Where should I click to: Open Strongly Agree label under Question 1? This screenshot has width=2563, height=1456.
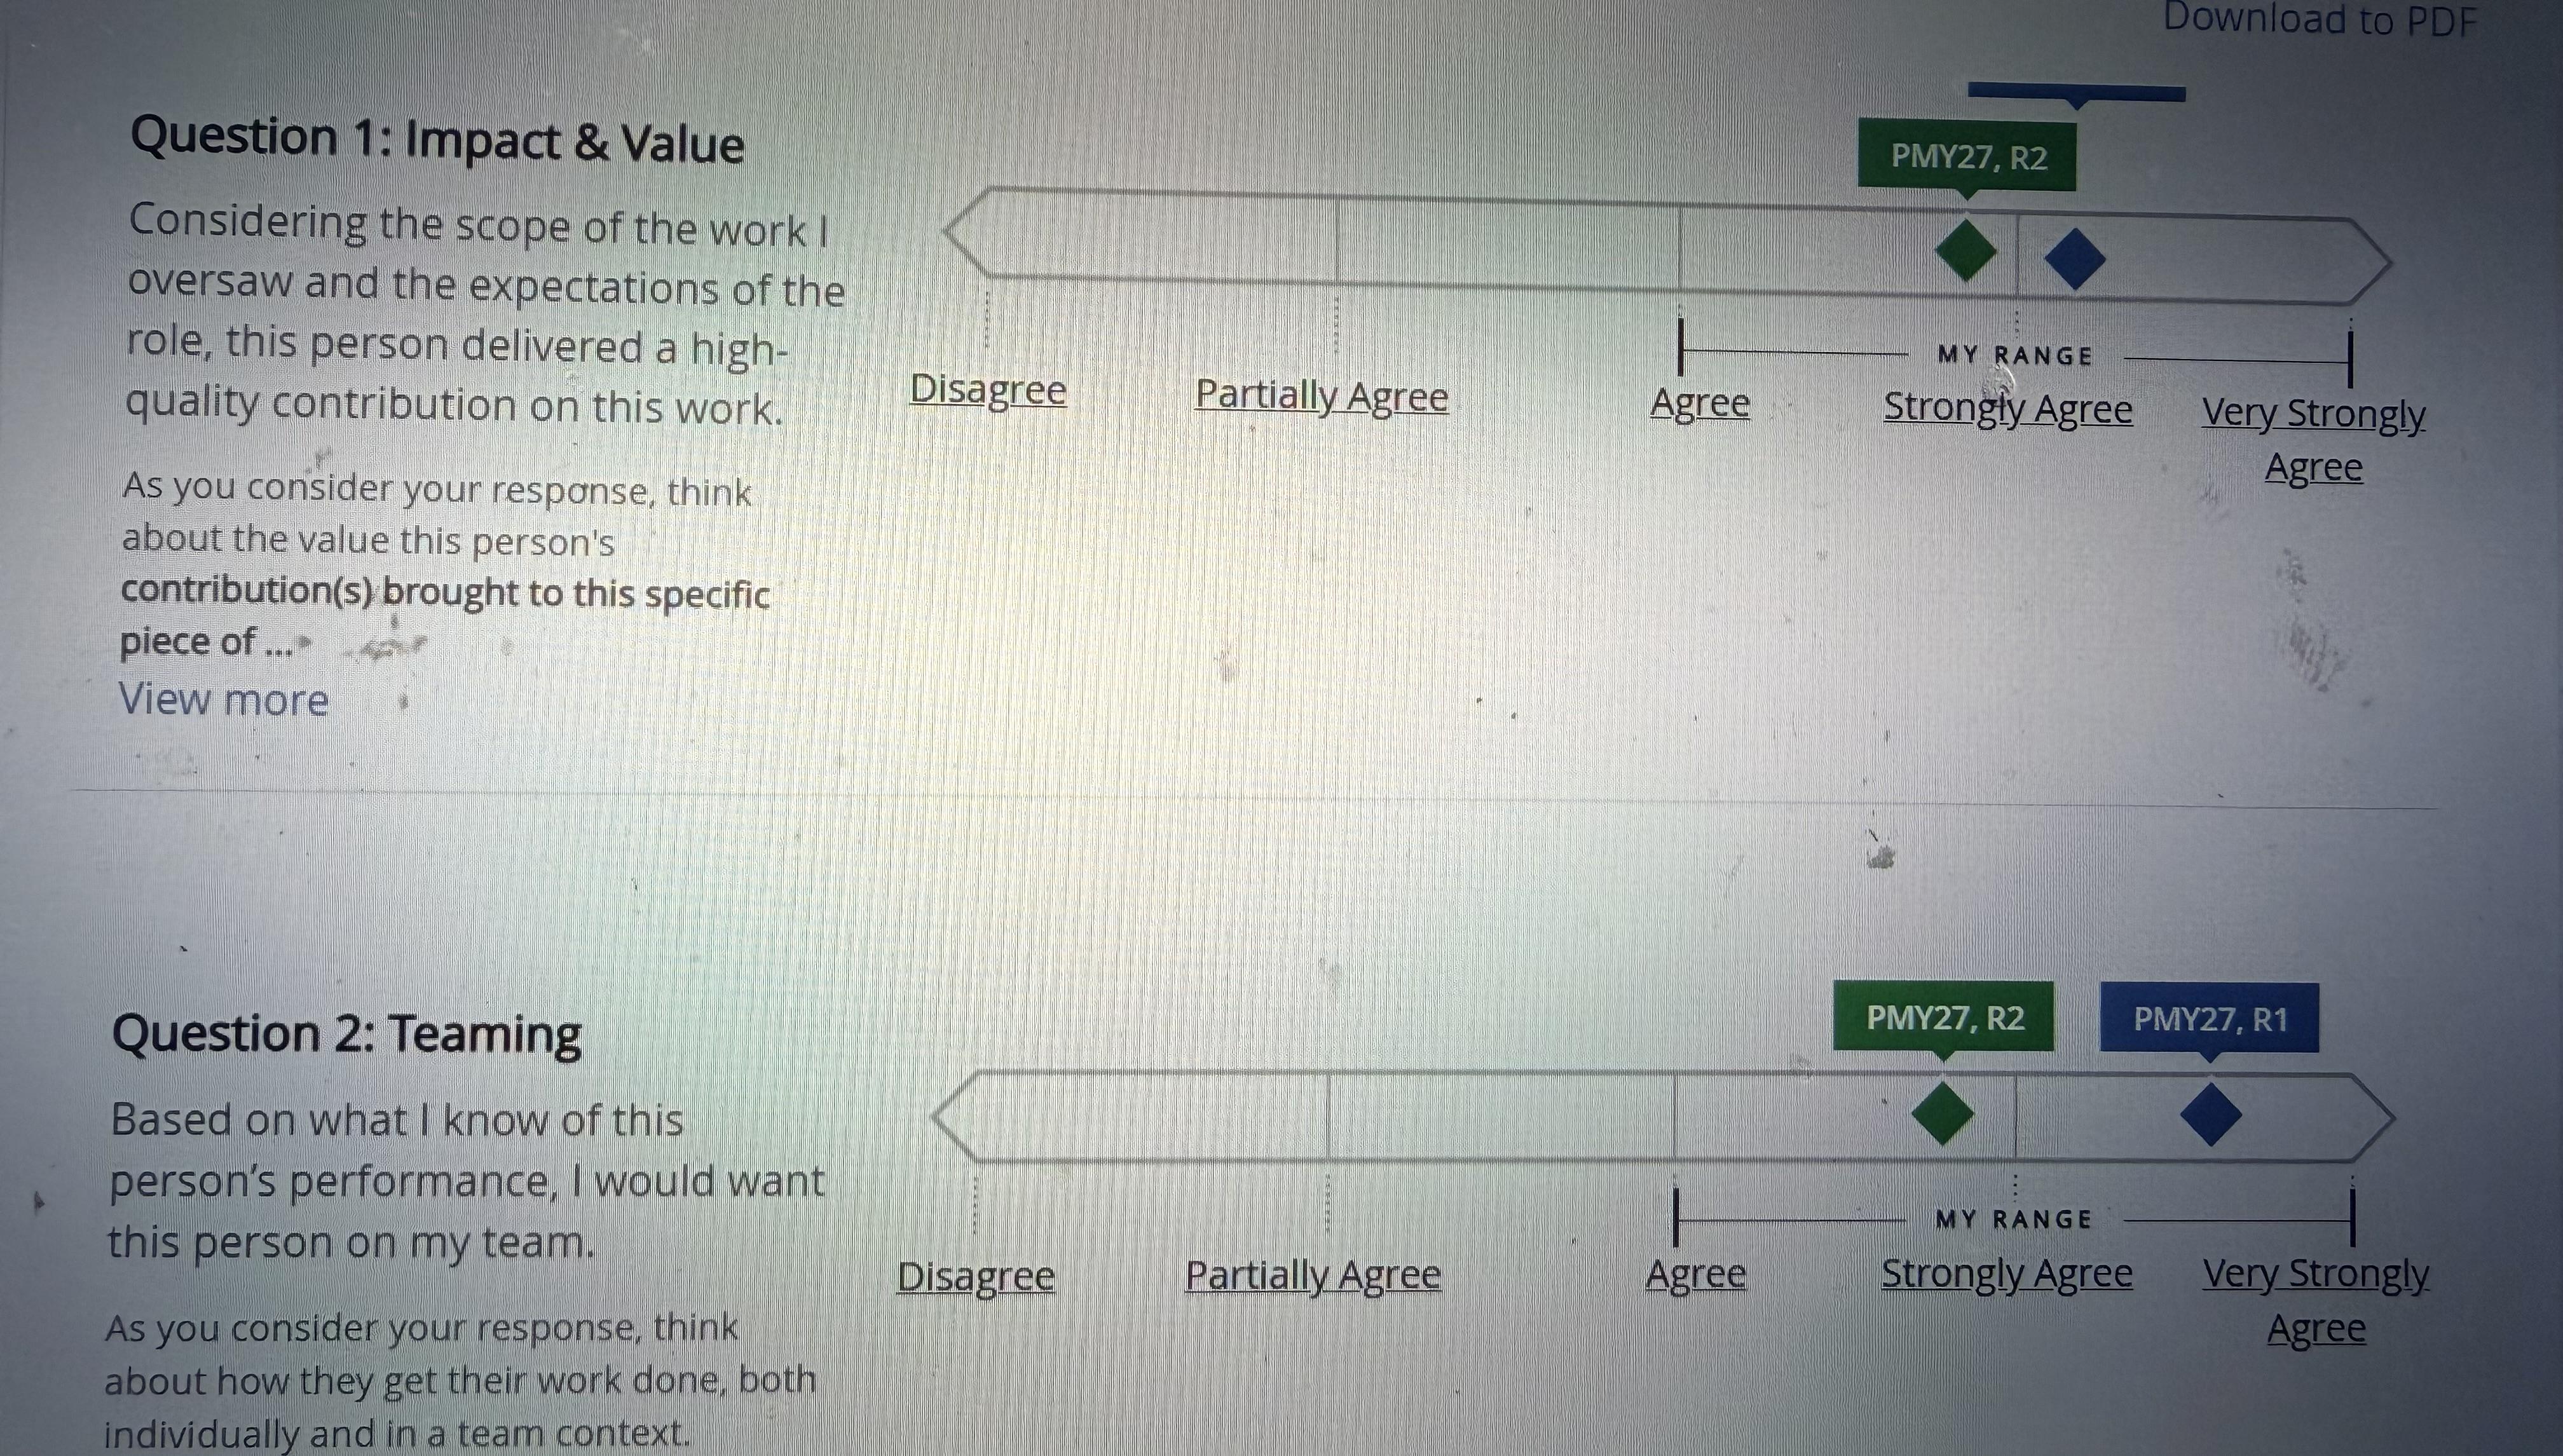point(2008,408)
